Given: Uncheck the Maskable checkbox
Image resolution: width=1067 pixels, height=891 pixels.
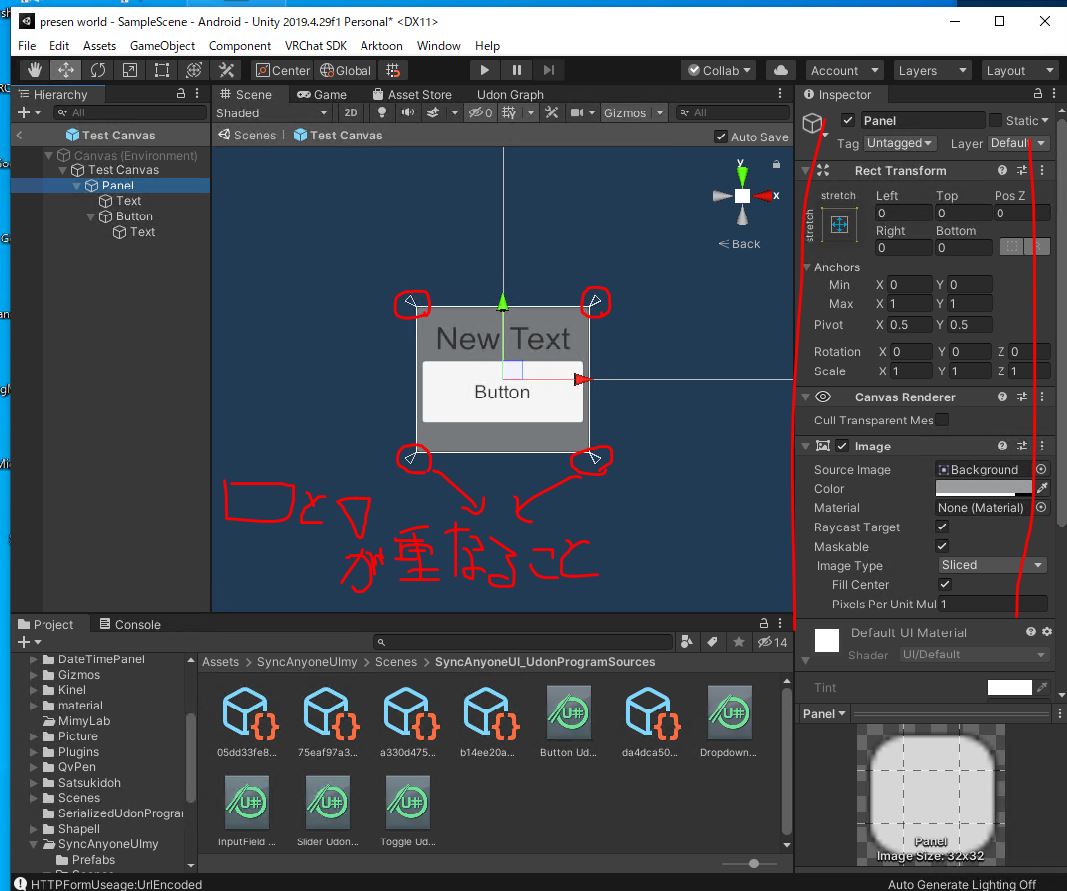Looking at the screenshot, I should coord(942,546).
